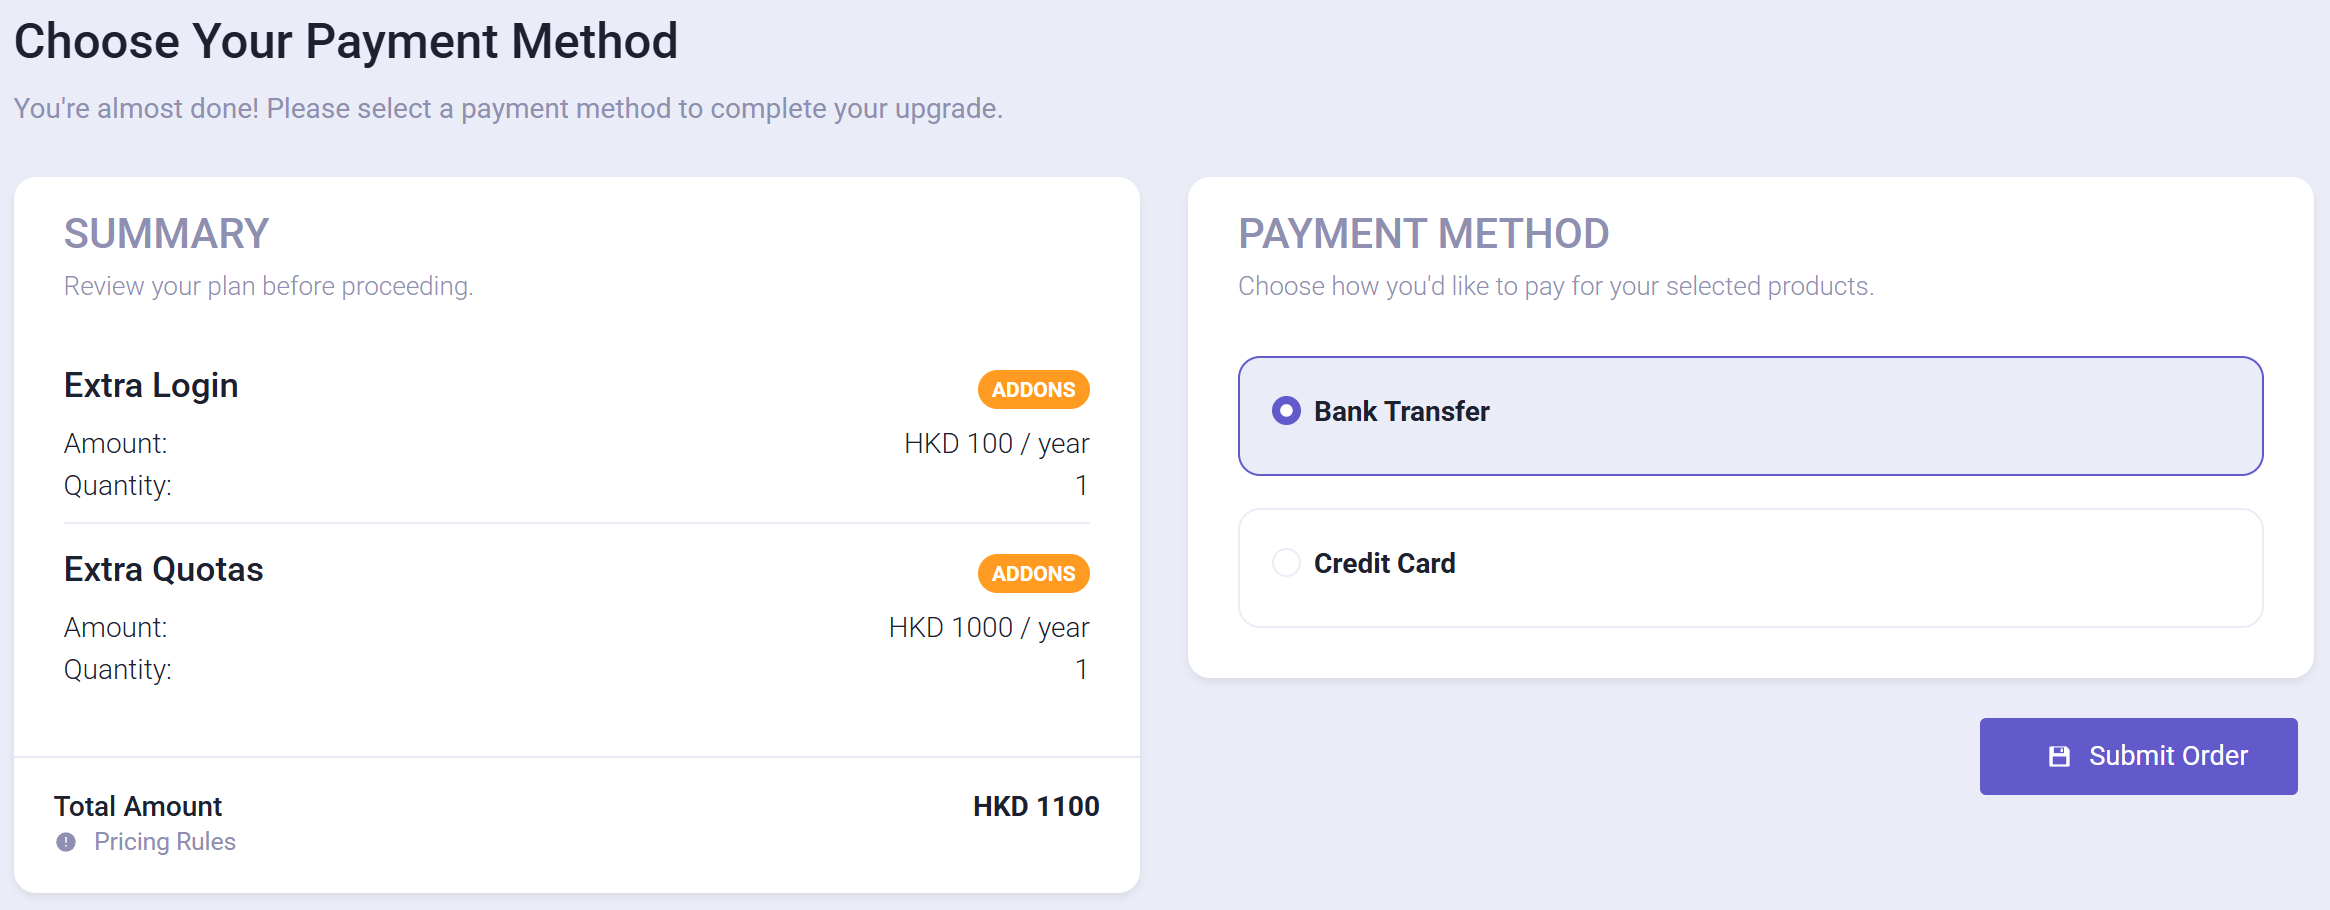Open the Pricing Rules link
This screenshot has width=2330, height=910.
(165, 842)
